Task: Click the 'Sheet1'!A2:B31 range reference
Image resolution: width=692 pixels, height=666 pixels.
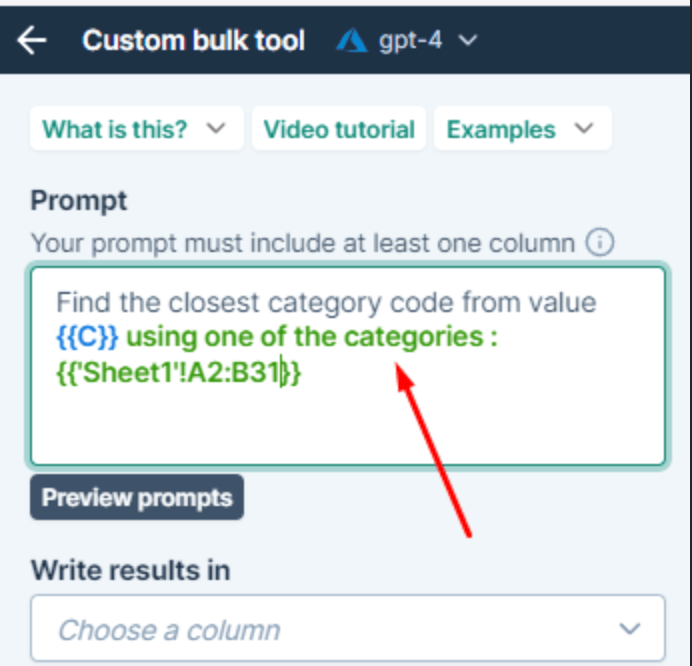Action: click(x=178, y=374)
